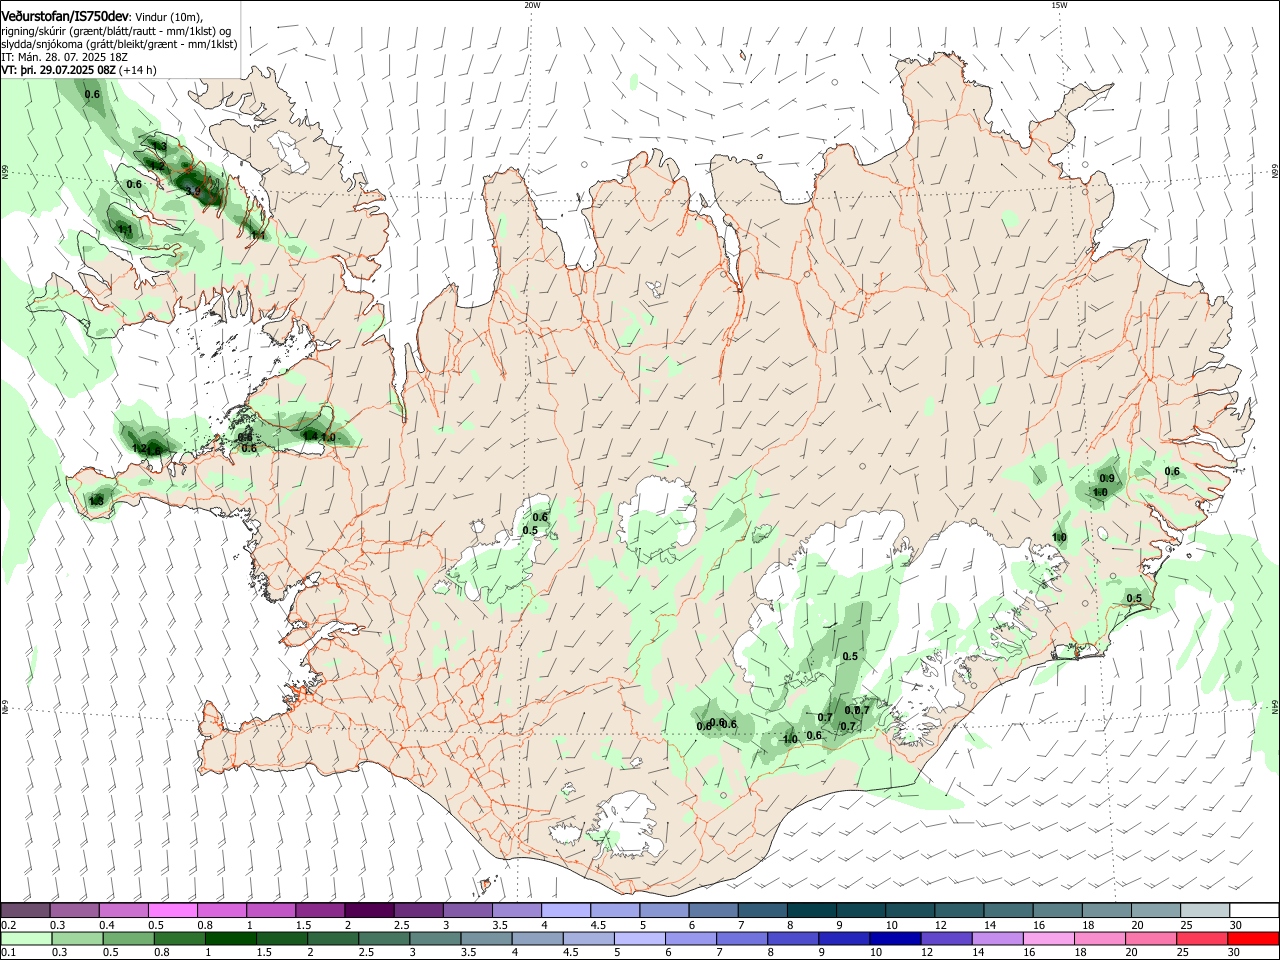Select the bright pink swatch between 0.5 and 0.8
The height and width of the screenshot is (960, 1280).
pyautogui.click(x=173, y=911)
